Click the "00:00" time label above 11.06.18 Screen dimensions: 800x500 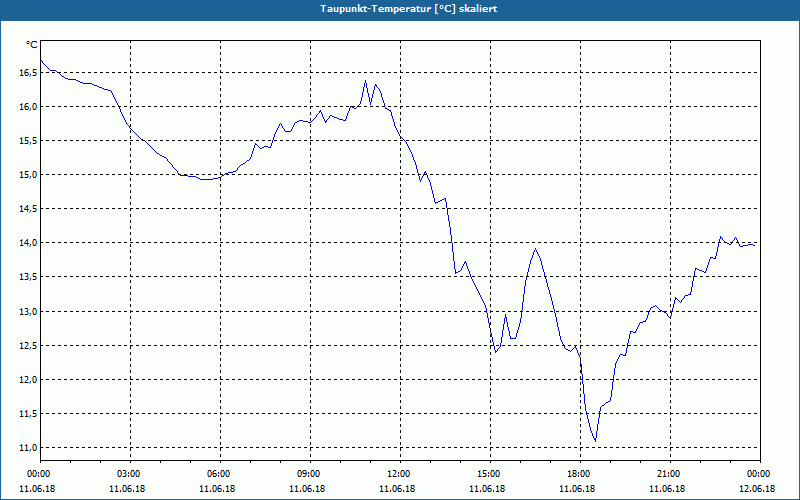pos(37,474)
